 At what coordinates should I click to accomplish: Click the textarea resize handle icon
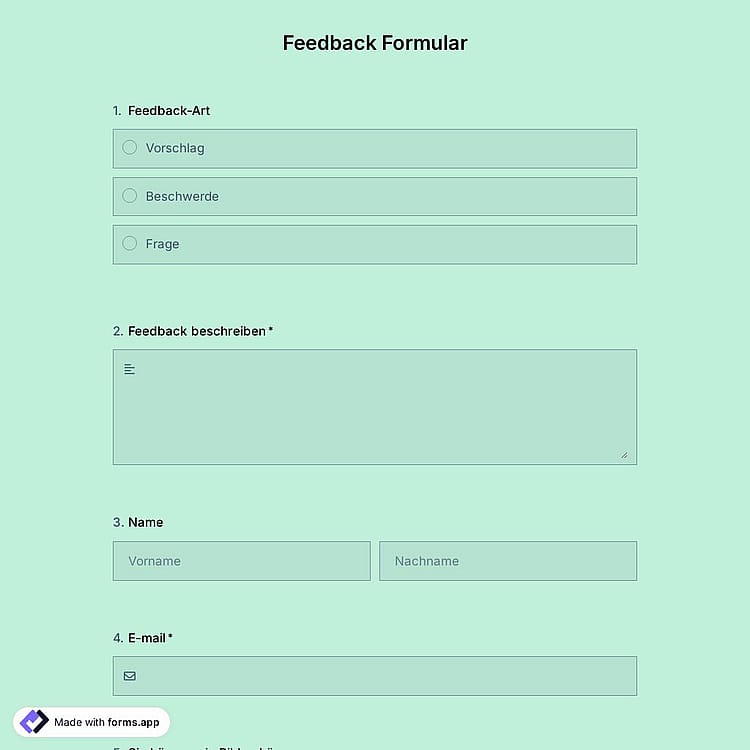click(625, 455)
